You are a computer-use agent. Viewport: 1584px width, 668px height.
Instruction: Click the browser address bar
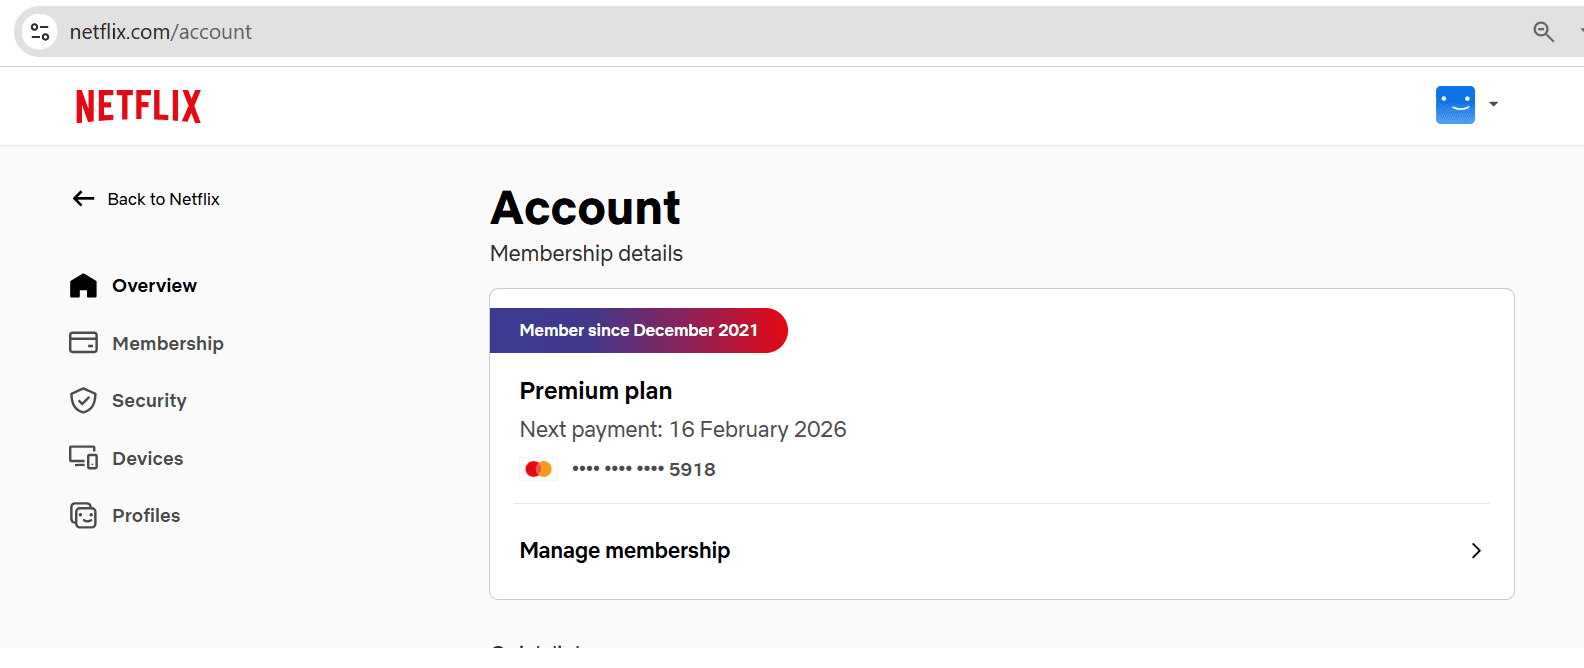coord(400,31)
